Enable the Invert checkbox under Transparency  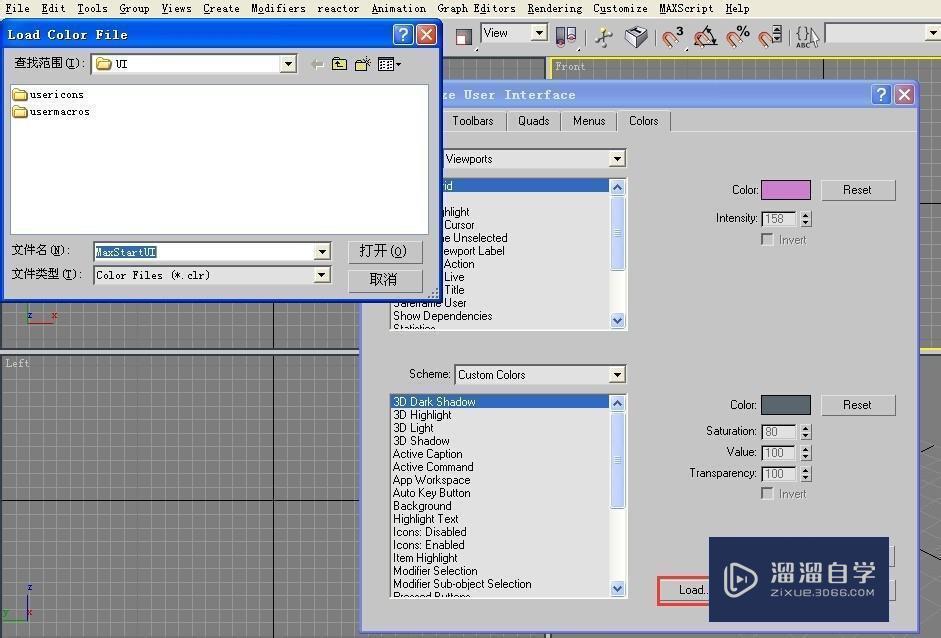[768, 493]
